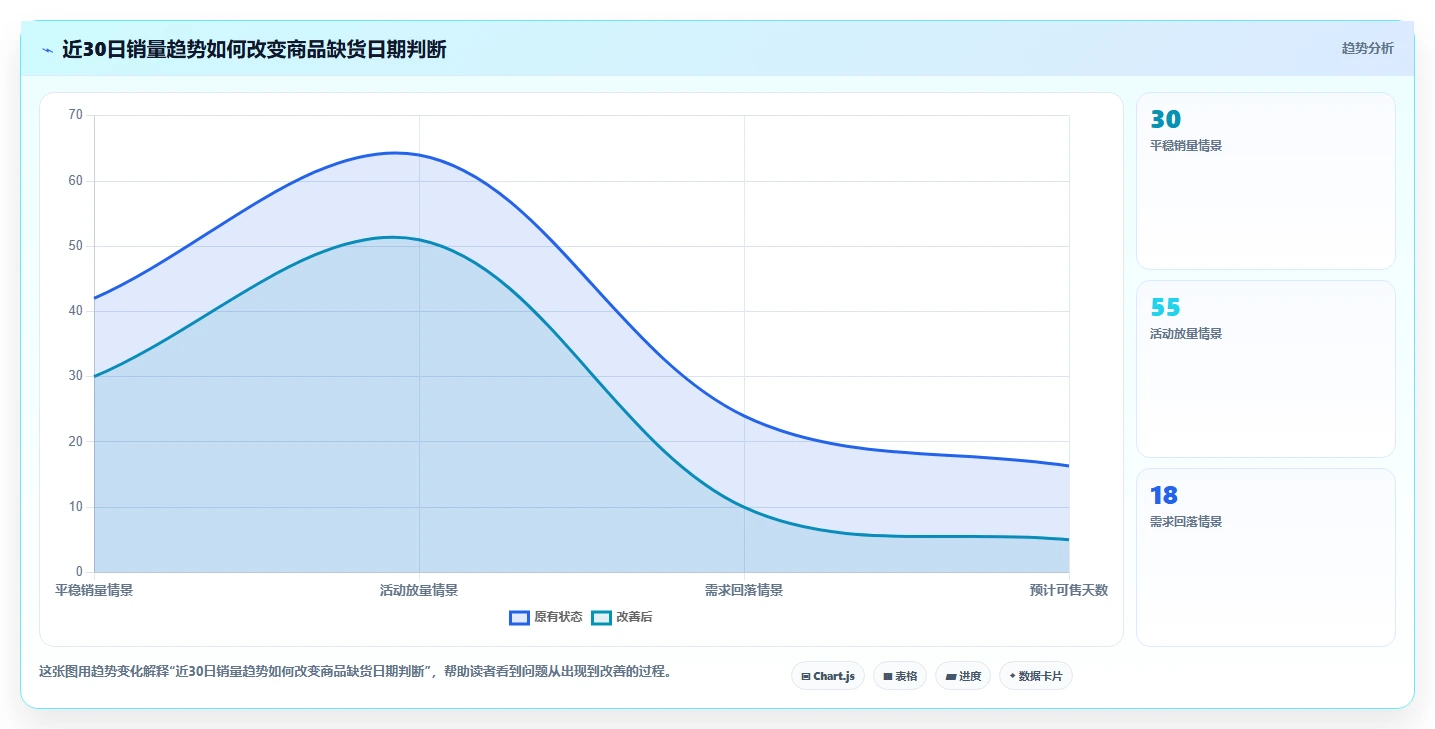Click the x-axis label 活动放量情景
Viewport: 1435px width, 729px height.
pos(419,590)
